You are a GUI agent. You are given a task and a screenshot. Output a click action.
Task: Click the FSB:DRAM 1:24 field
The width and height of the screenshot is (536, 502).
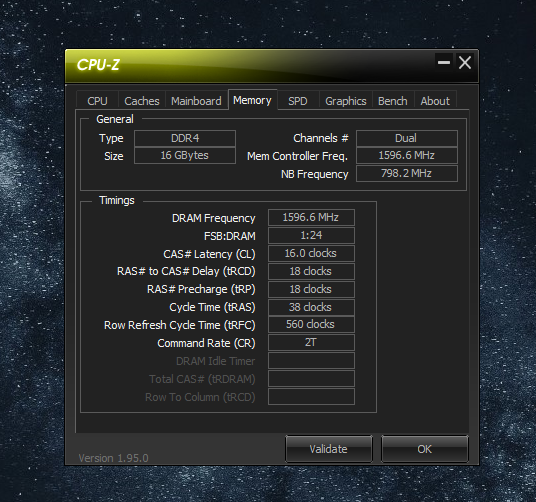click(x=311, y=235)
